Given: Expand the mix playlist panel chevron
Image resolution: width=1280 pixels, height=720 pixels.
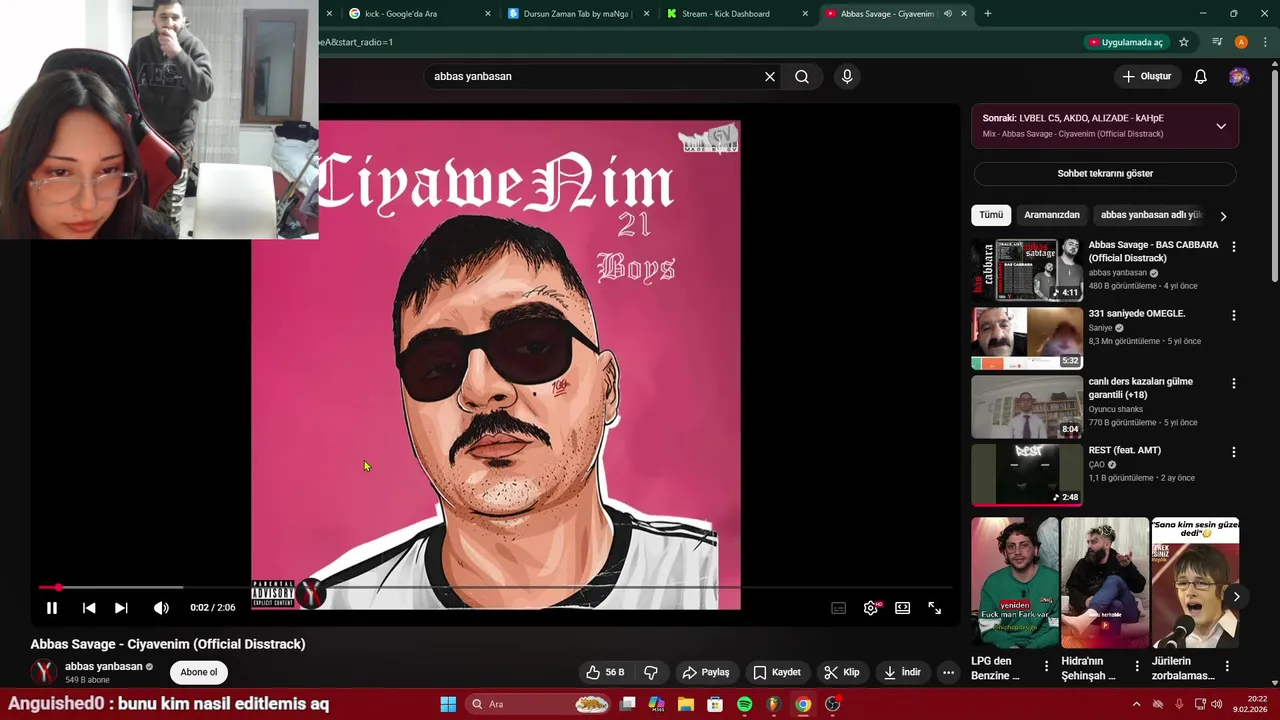Looking at the screenshot, I should 1221,126.
